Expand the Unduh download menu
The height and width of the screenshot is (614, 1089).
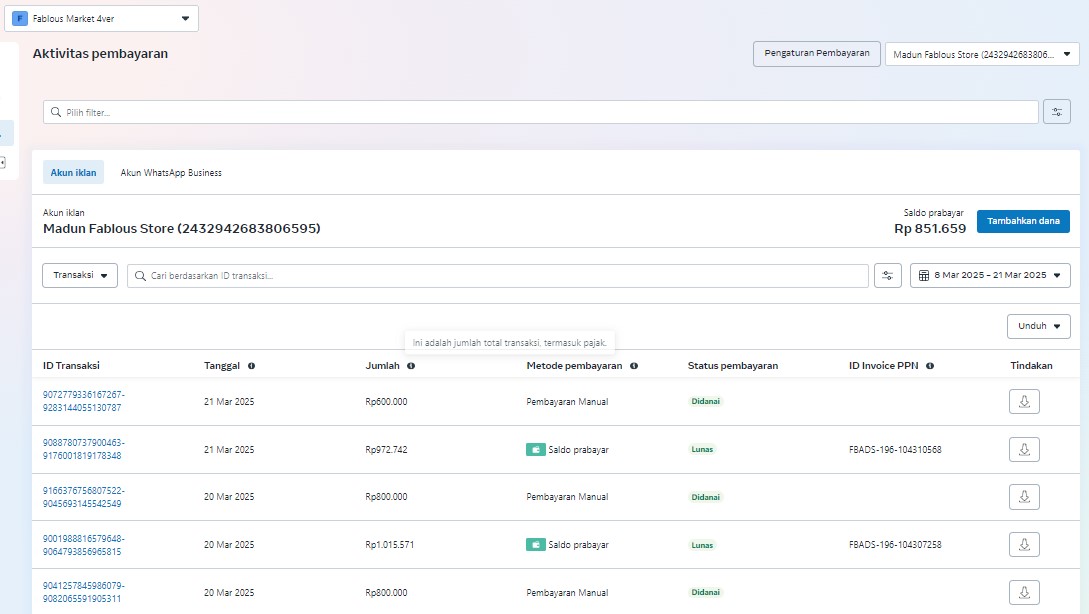tap(1038, 326)
